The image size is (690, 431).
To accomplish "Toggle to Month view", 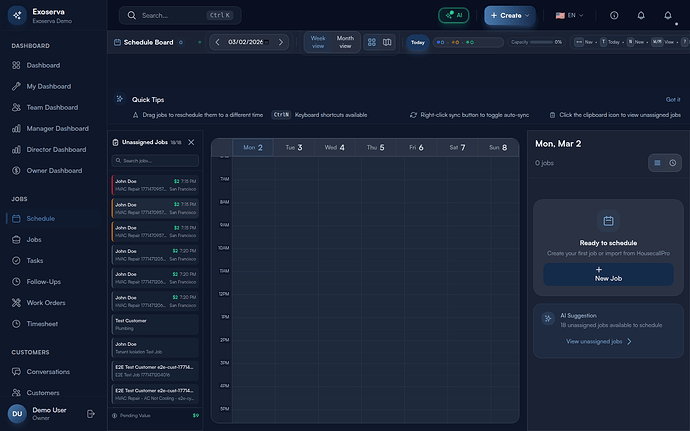I will pos(345,42).
